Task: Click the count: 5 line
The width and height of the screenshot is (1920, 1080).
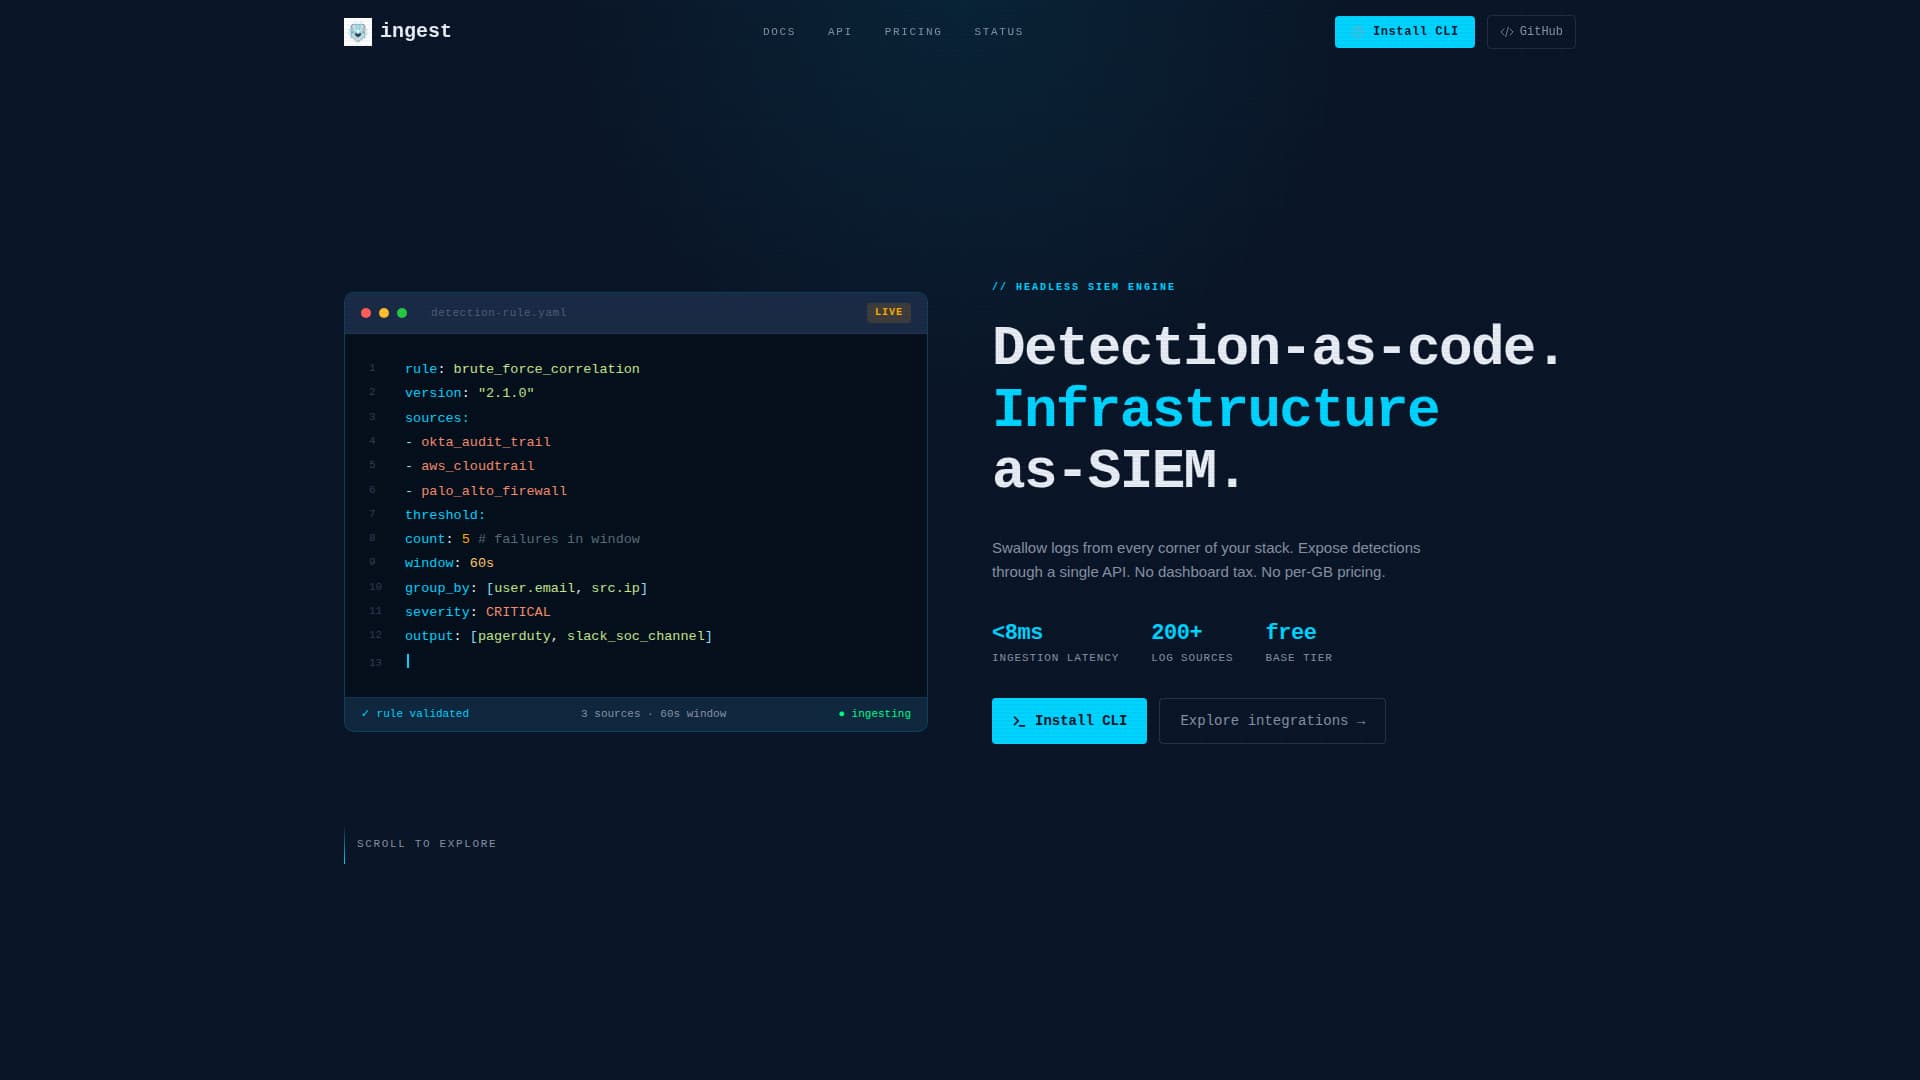Action: [x=522, y=539]
